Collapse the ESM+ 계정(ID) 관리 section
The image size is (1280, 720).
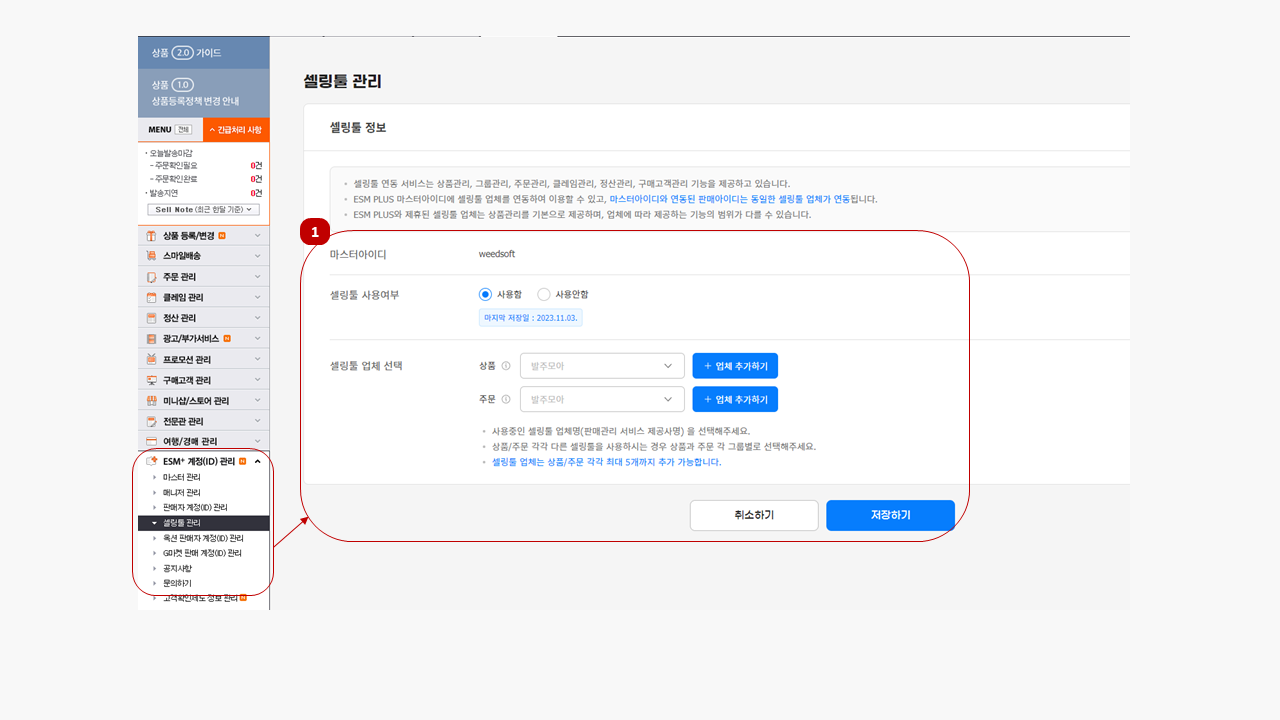(x=257, y=461)
